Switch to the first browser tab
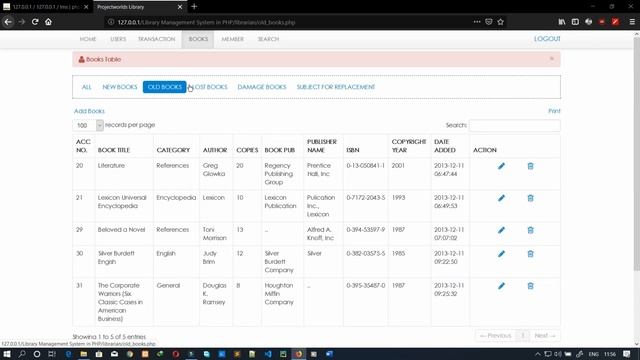Image resolution: width=640 pixels, height=360 pixels. [46, 7]
